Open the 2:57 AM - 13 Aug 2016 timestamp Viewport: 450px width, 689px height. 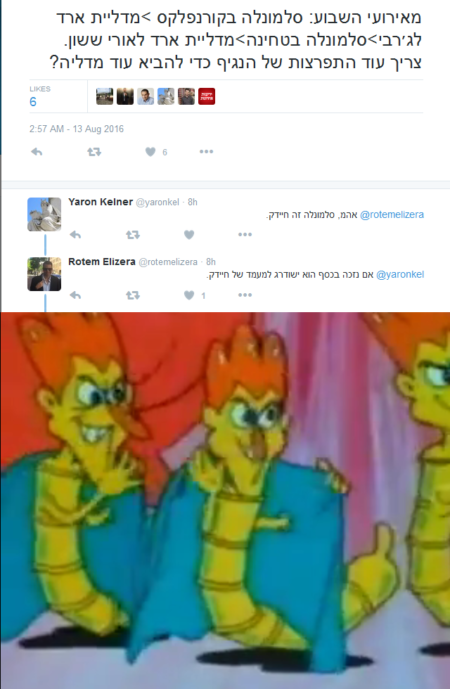pyautogui.click(x=76, y=129)
